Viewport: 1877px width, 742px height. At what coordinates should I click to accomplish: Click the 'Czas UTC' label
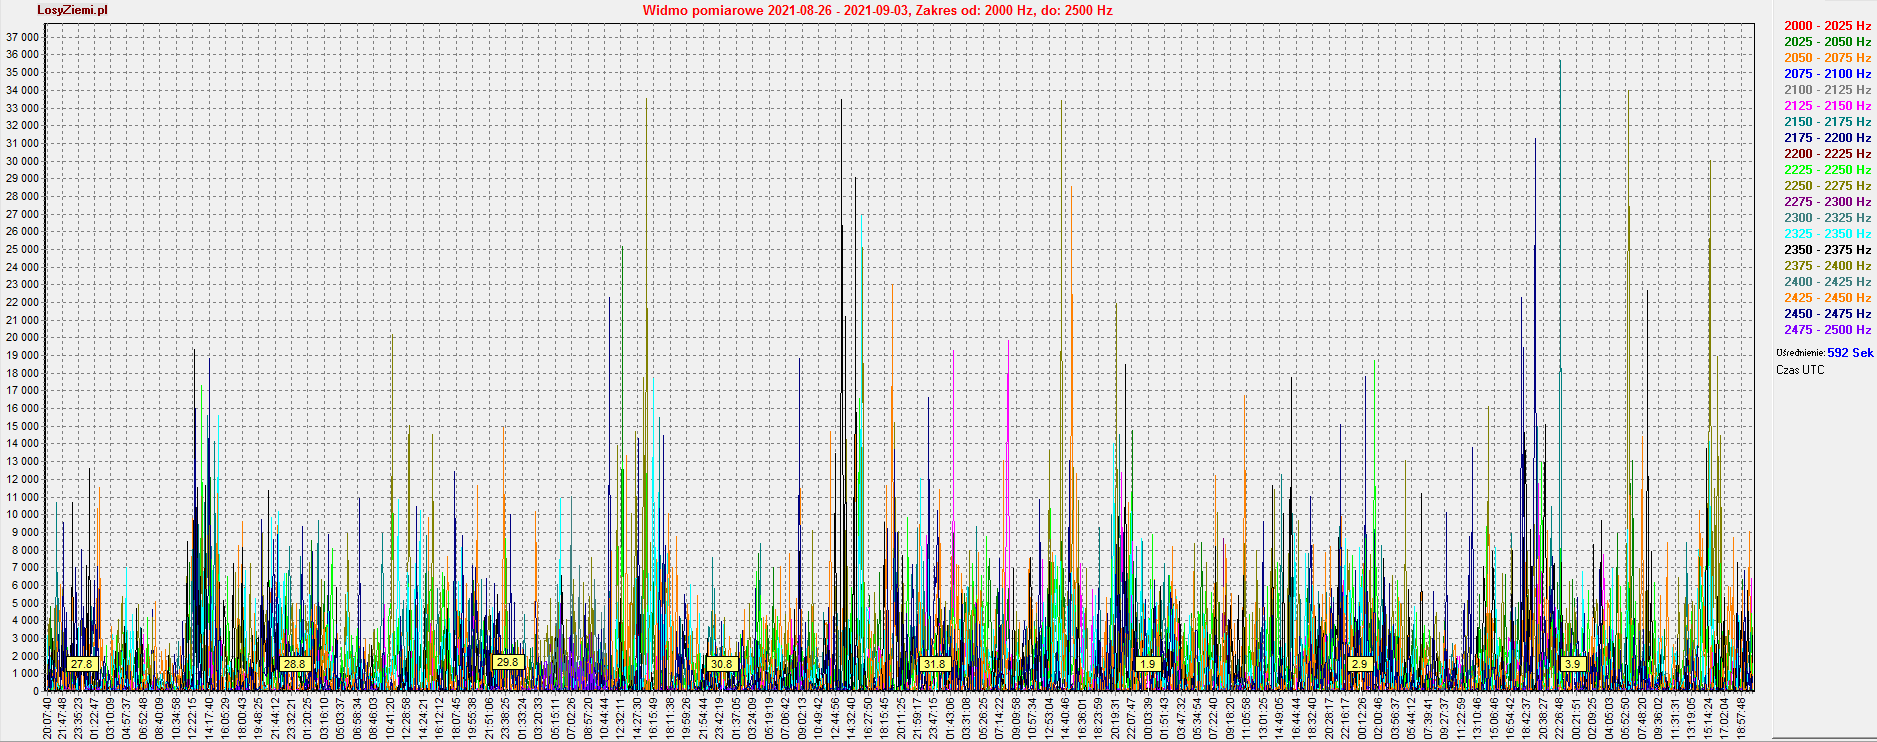[1800, 370]
